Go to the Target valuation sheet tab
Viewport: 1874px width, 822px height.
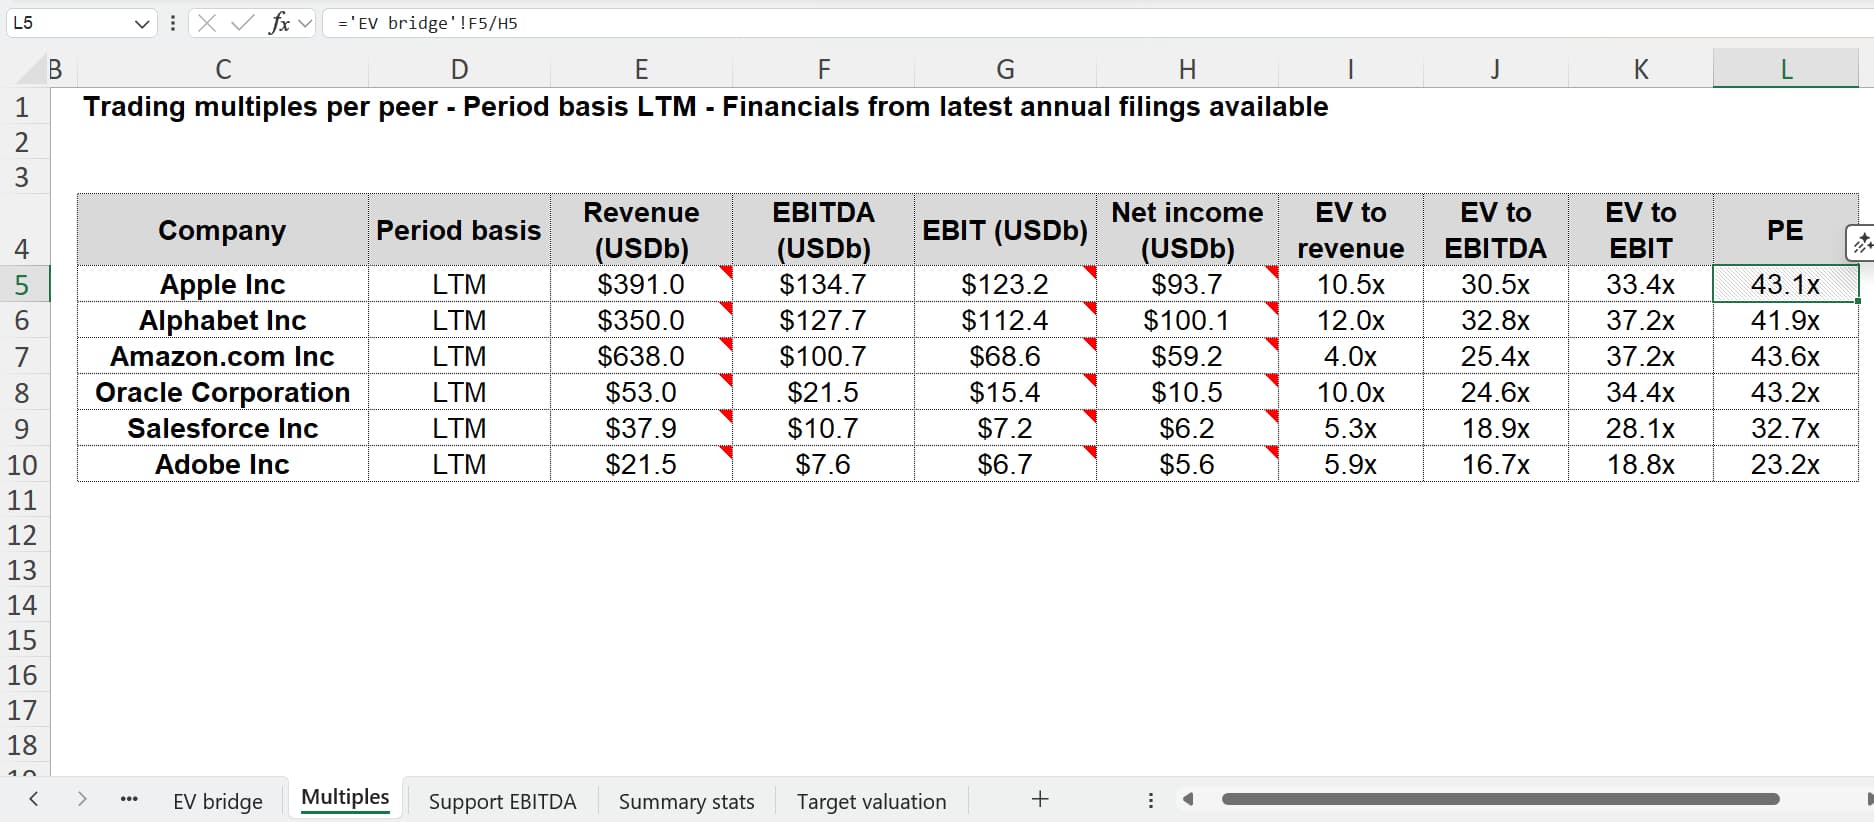point(871,801)
